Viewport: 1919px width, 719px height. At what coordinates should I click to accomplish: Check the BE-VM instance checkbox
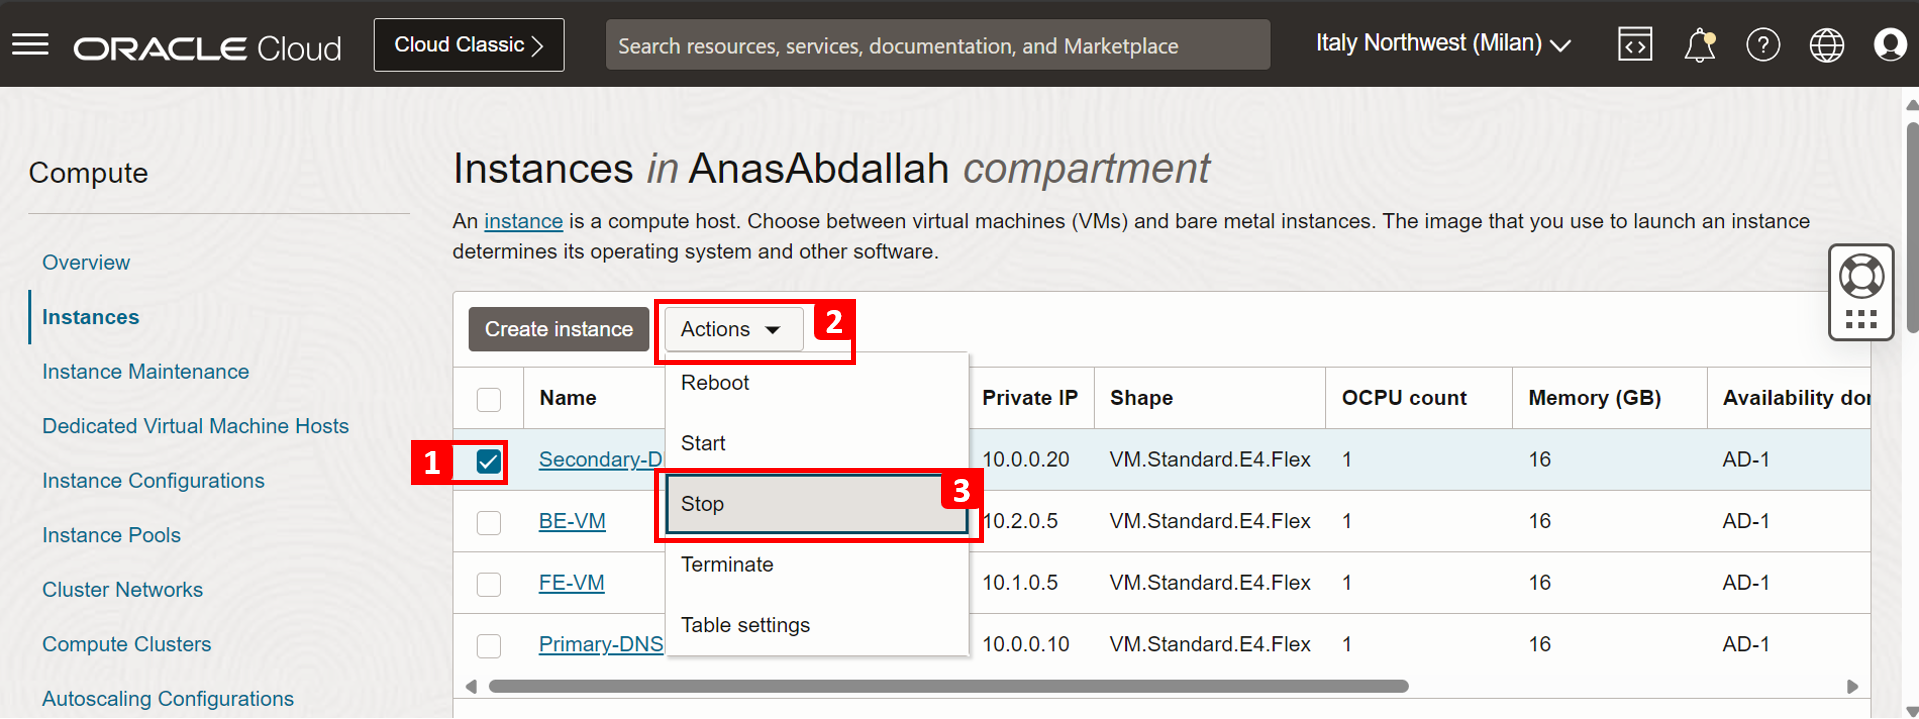tap(489, 522)
